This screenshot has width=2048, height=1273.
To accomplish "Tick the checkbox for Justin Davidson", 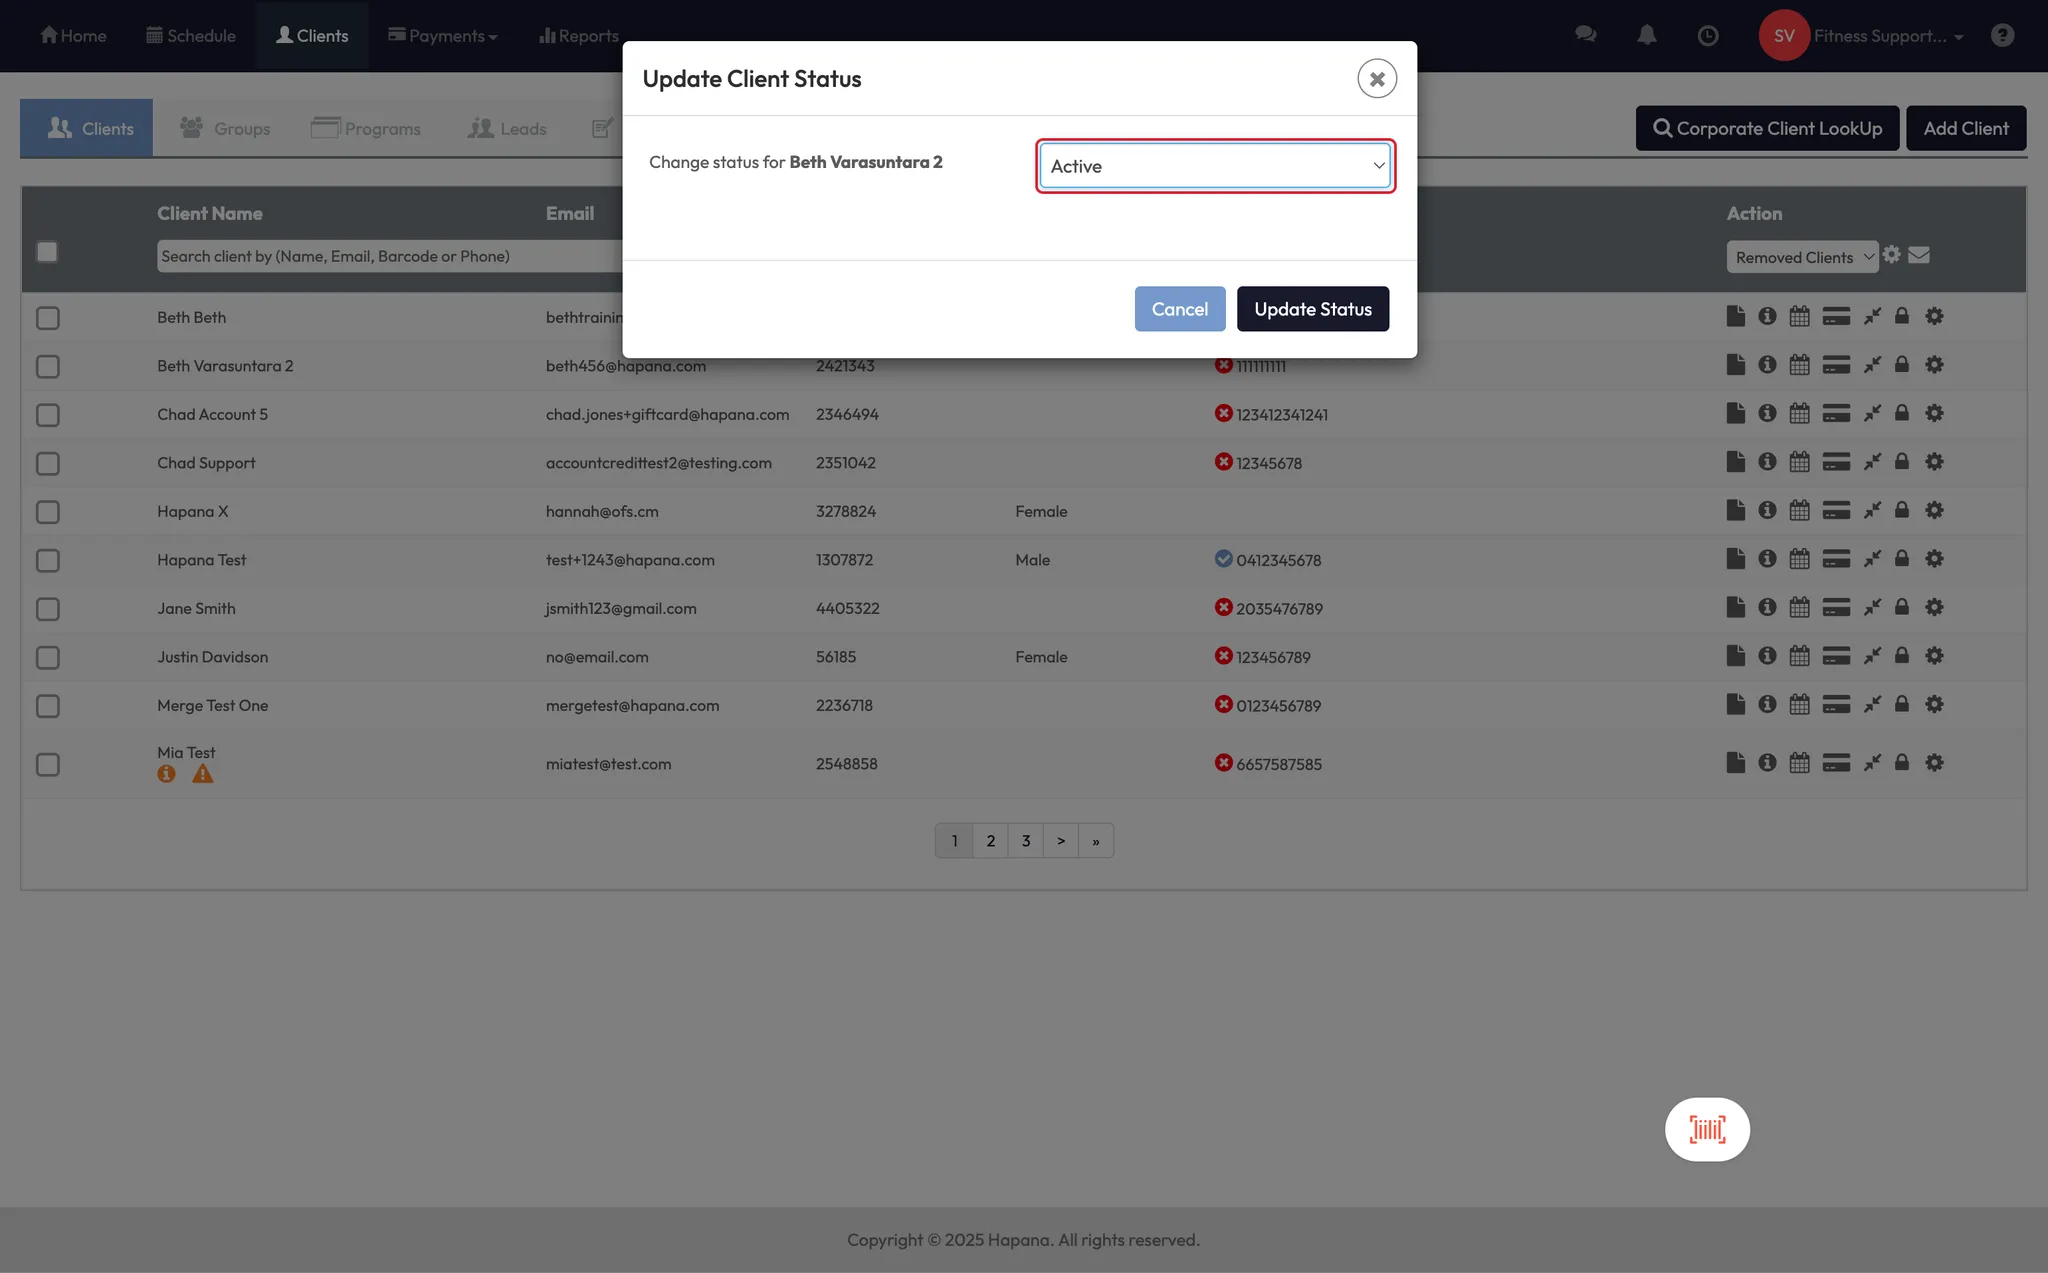I will (x=48, y=658).
